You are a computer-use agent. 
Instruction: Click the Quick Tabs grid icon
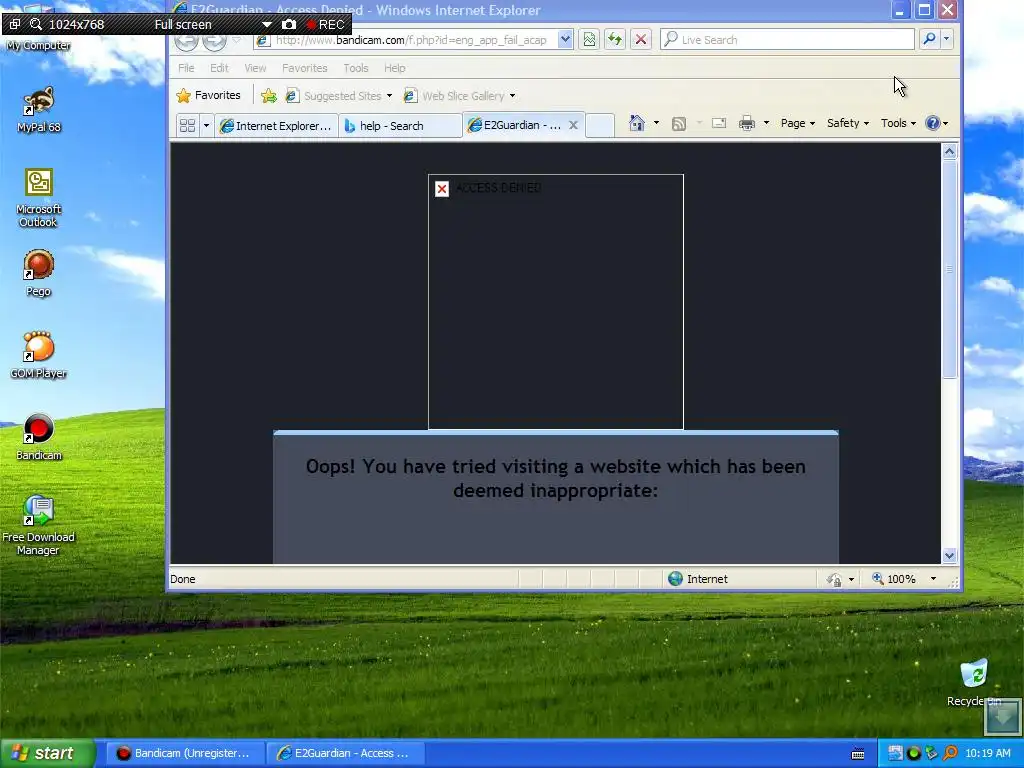187,125
